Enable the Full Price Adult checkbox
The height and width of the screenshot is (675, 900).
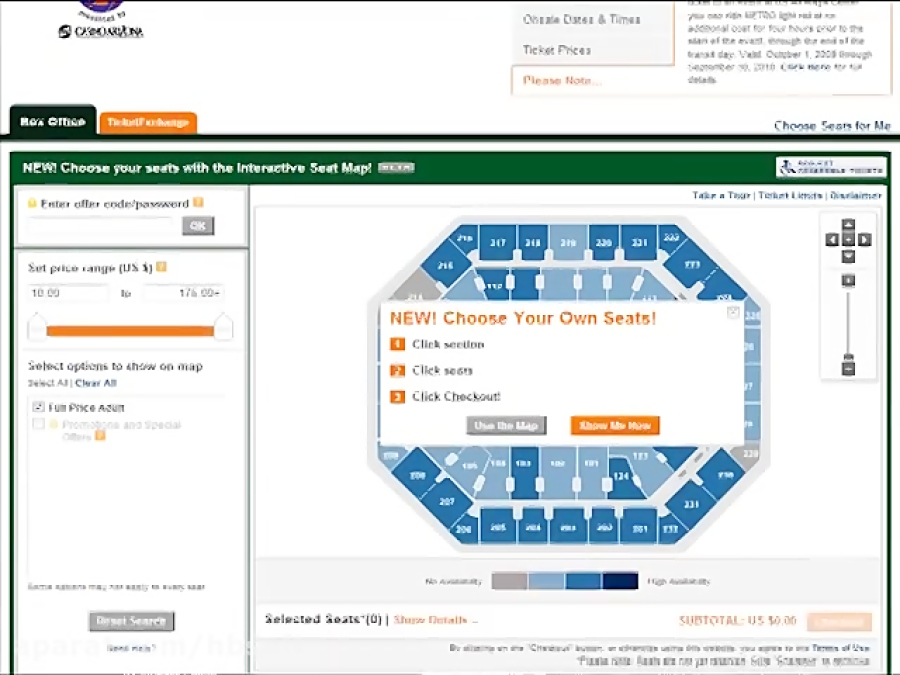click(38, 406)
